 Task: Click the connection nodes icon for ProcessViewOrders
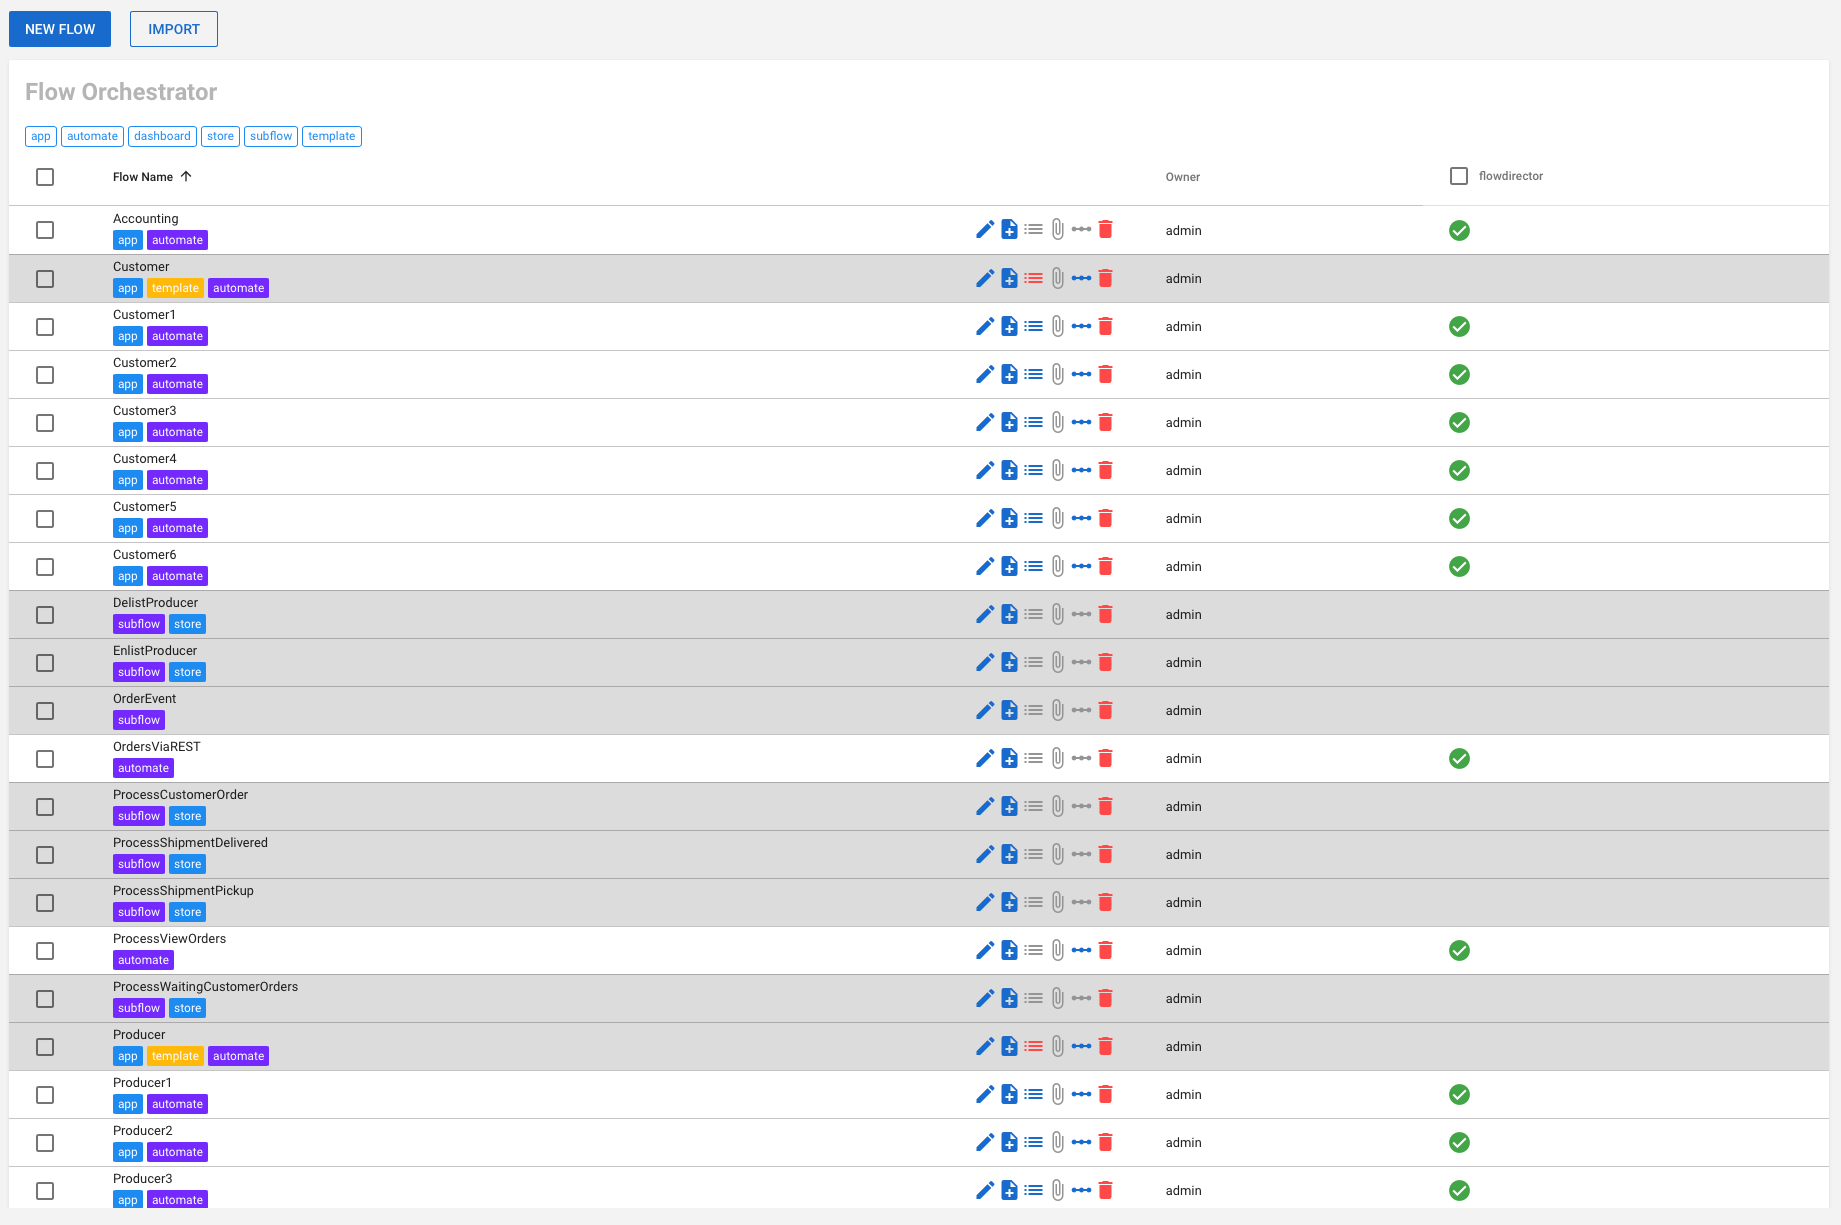(1081, 950)
